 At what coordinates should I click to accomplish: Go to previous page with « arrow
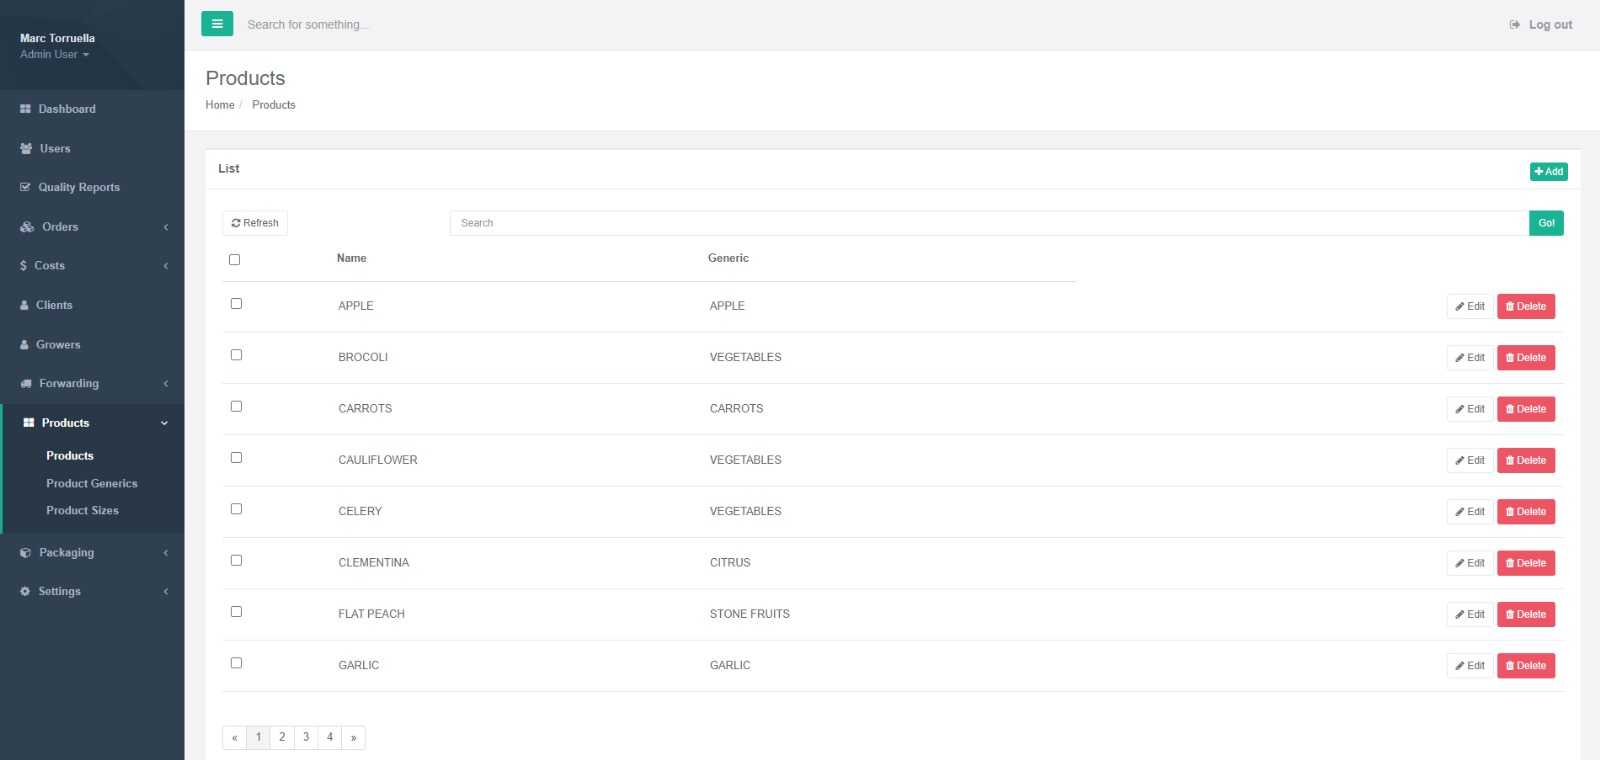tap(234, 737)
